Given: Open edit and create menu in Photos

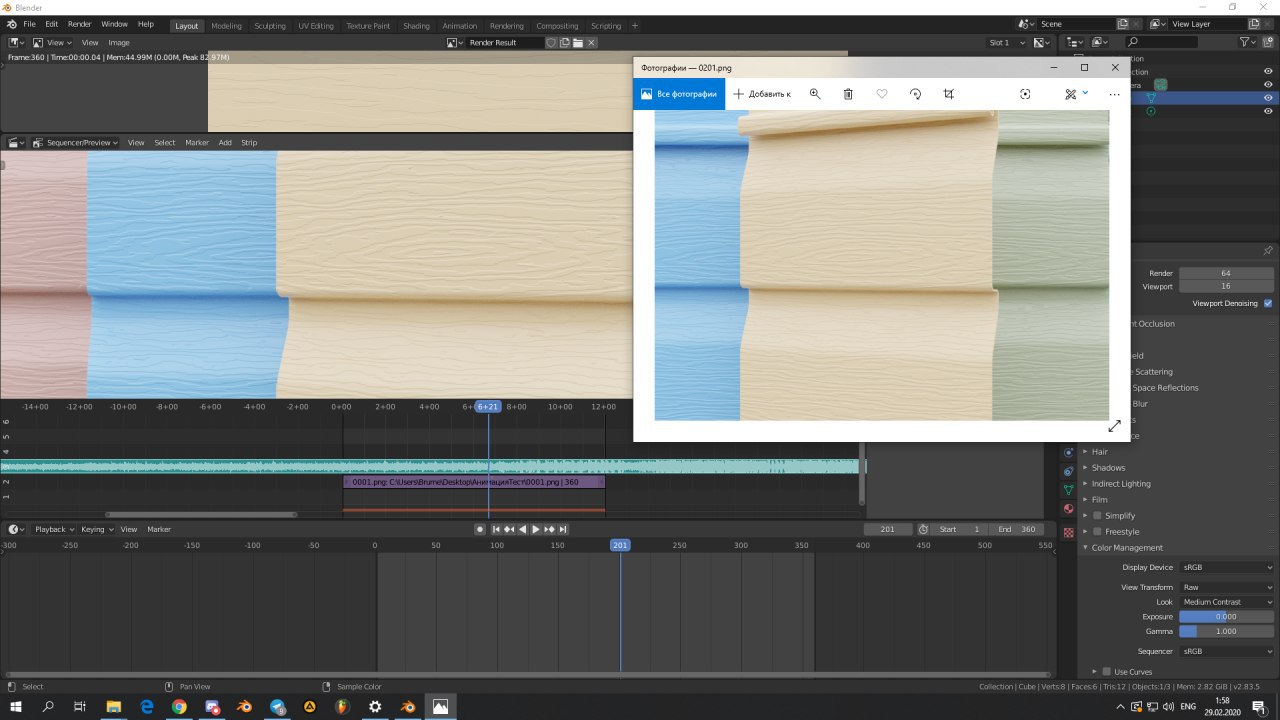Looking at the screenshot, I should point(1076,94).
